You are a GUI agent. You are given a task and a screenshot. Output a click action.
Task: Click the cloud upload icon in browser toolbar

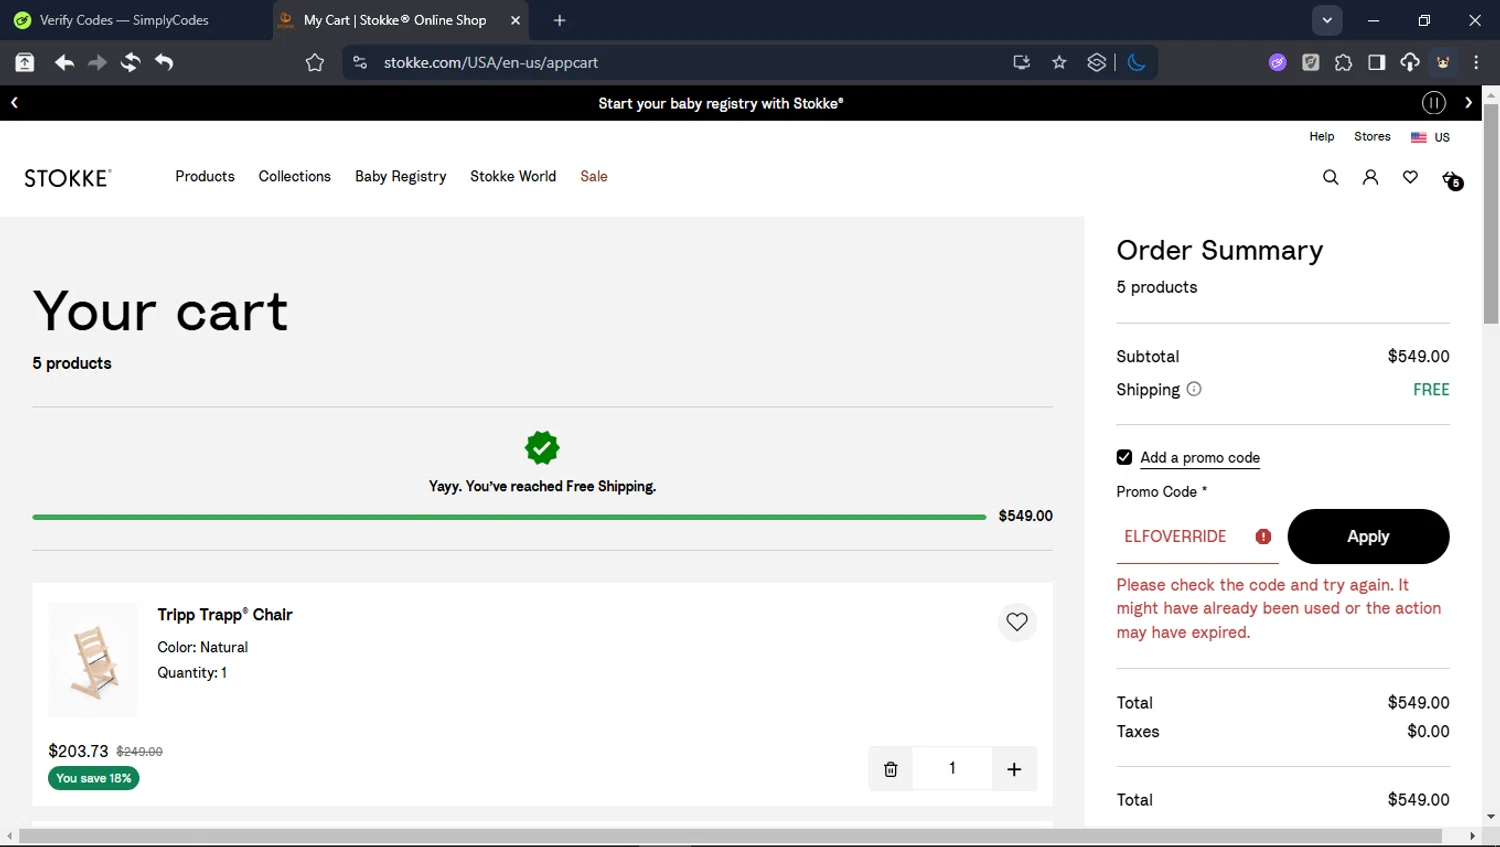click(x=1410, y=62)
